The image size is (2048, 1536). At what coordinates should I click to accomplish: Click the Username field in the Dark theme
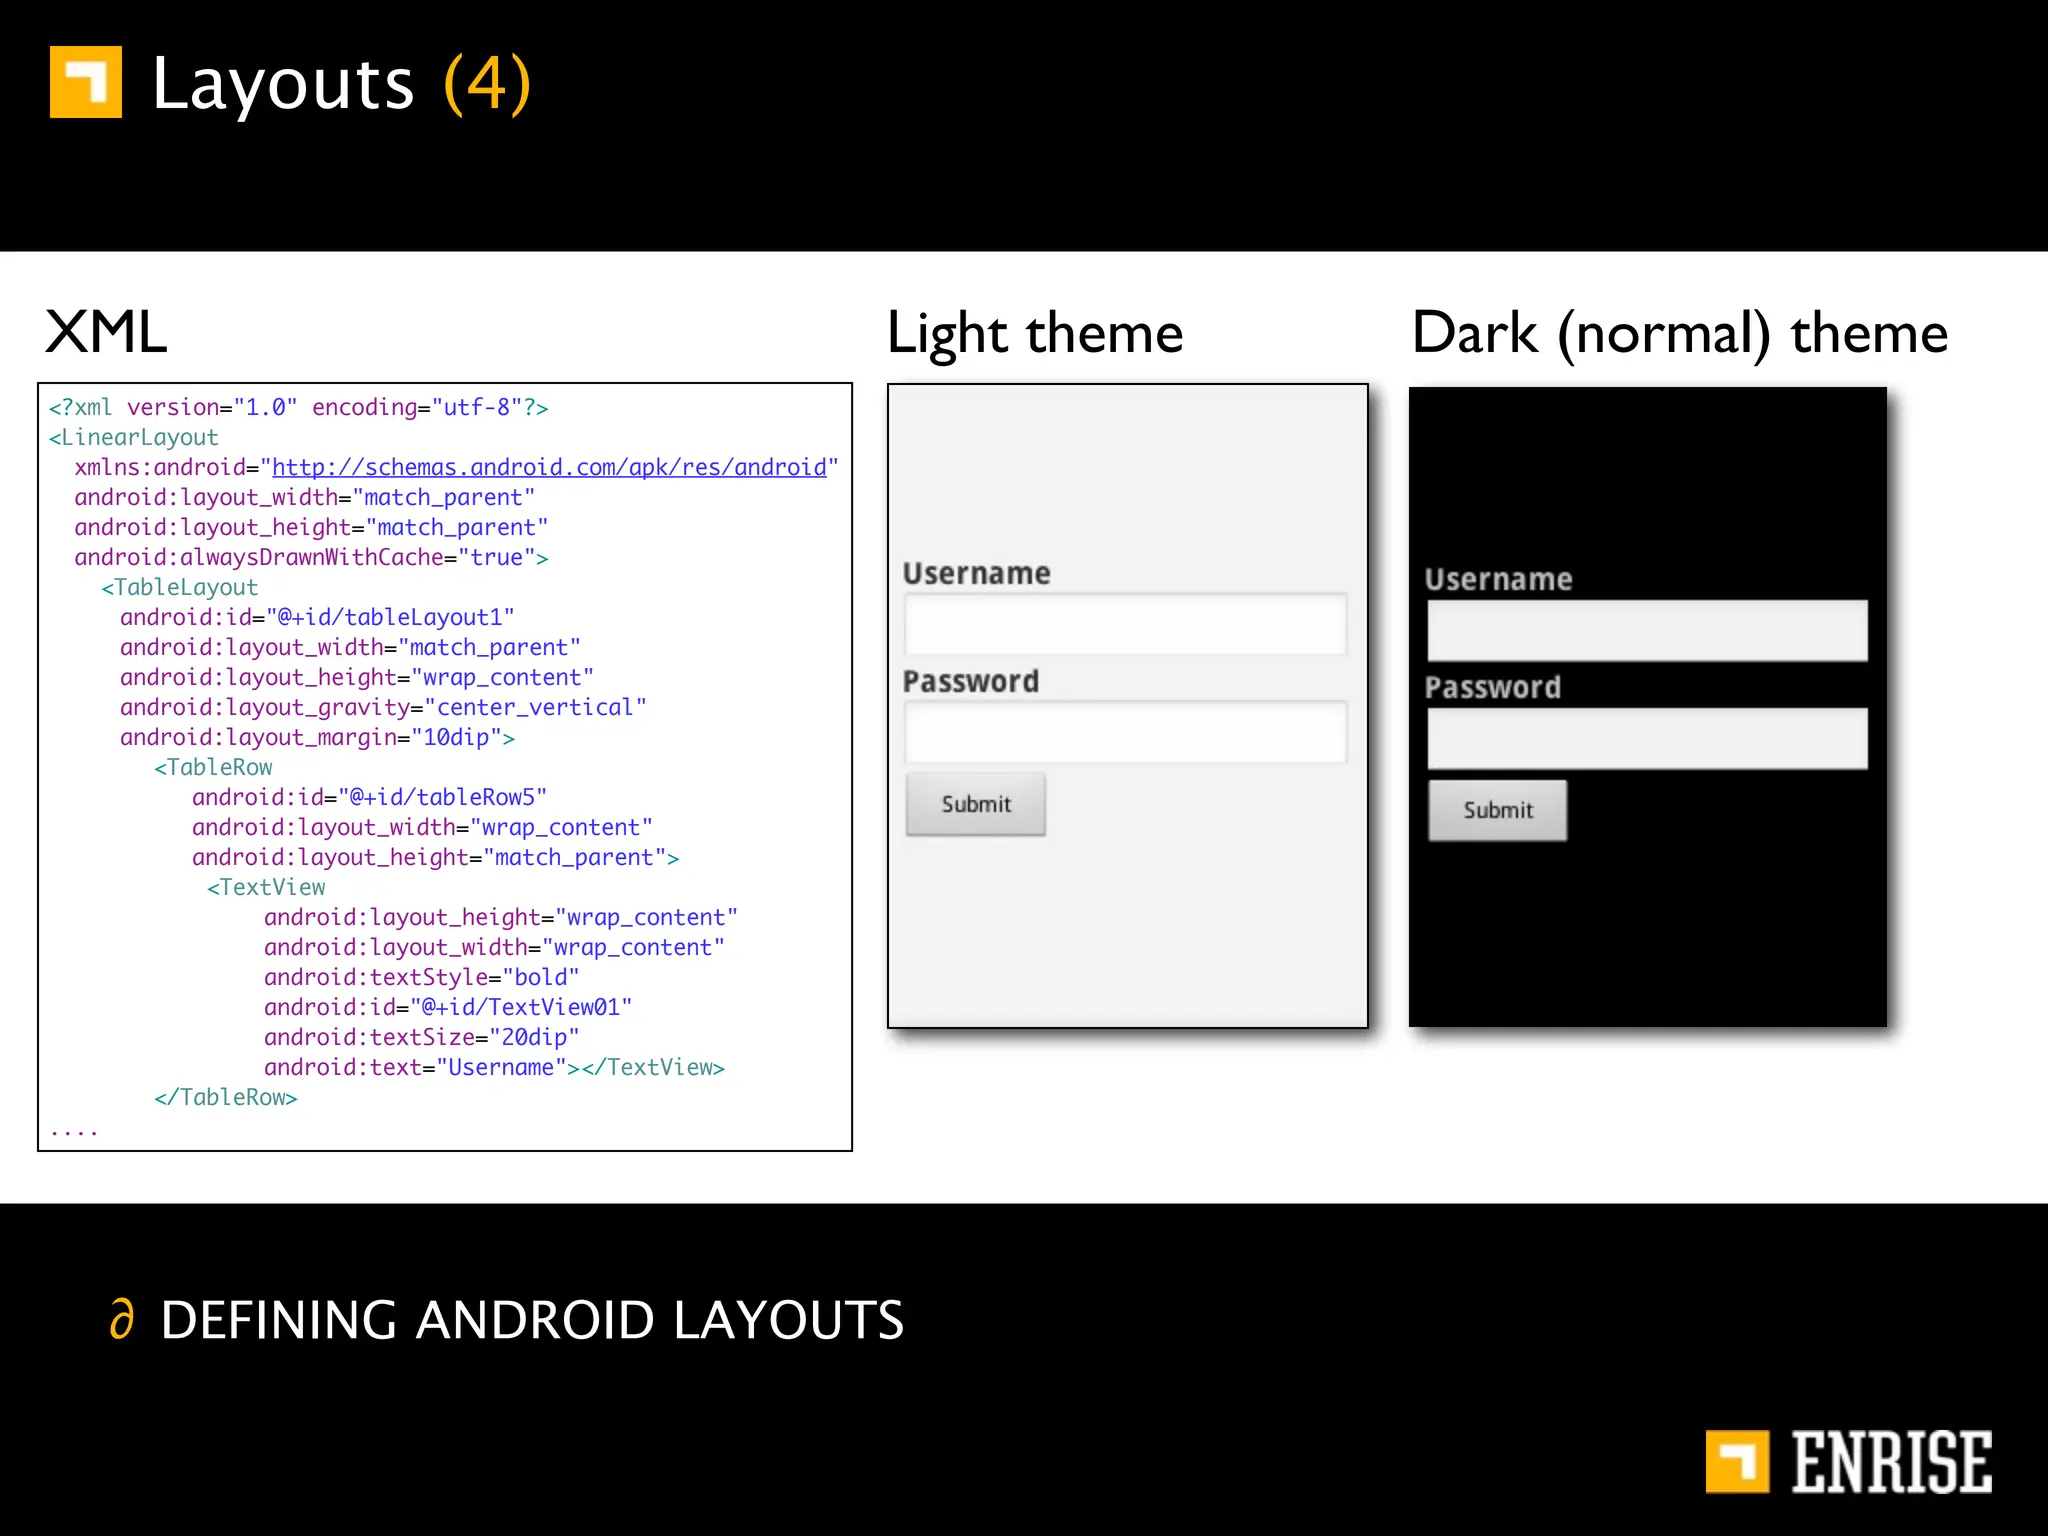click(x=1647, y=630)
